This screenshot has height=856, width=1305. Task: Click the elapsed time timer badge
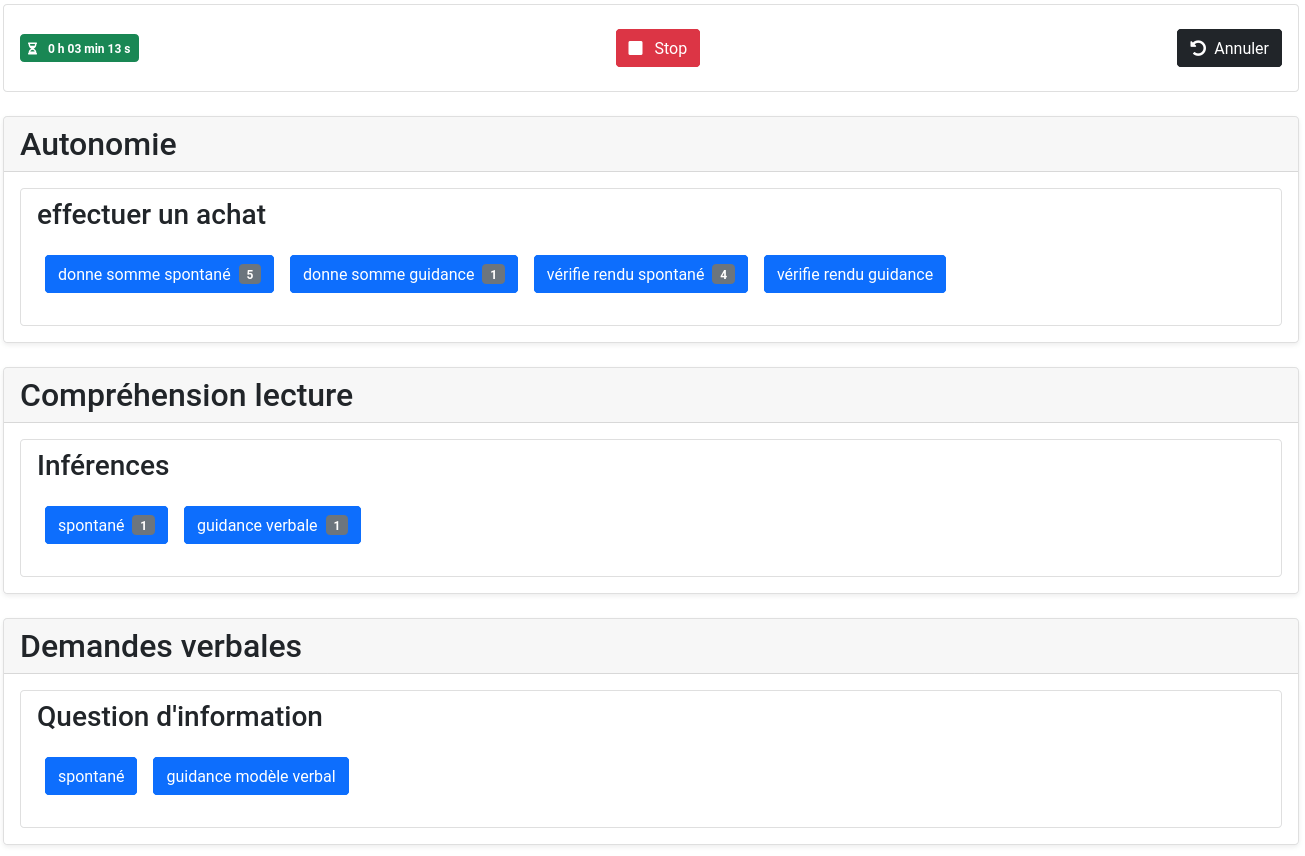tap(79, 48)
